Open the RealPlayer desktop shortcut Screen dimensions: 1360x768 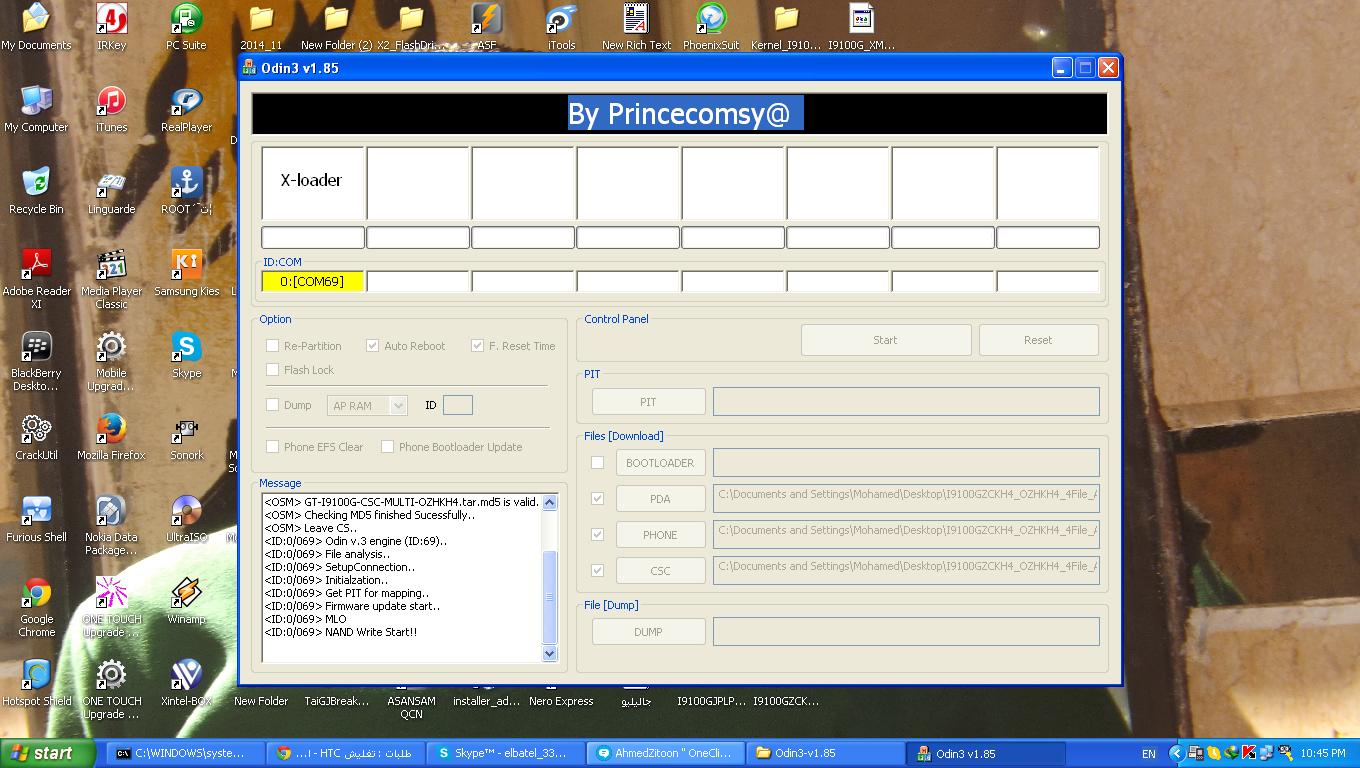[x=186, y=109]
